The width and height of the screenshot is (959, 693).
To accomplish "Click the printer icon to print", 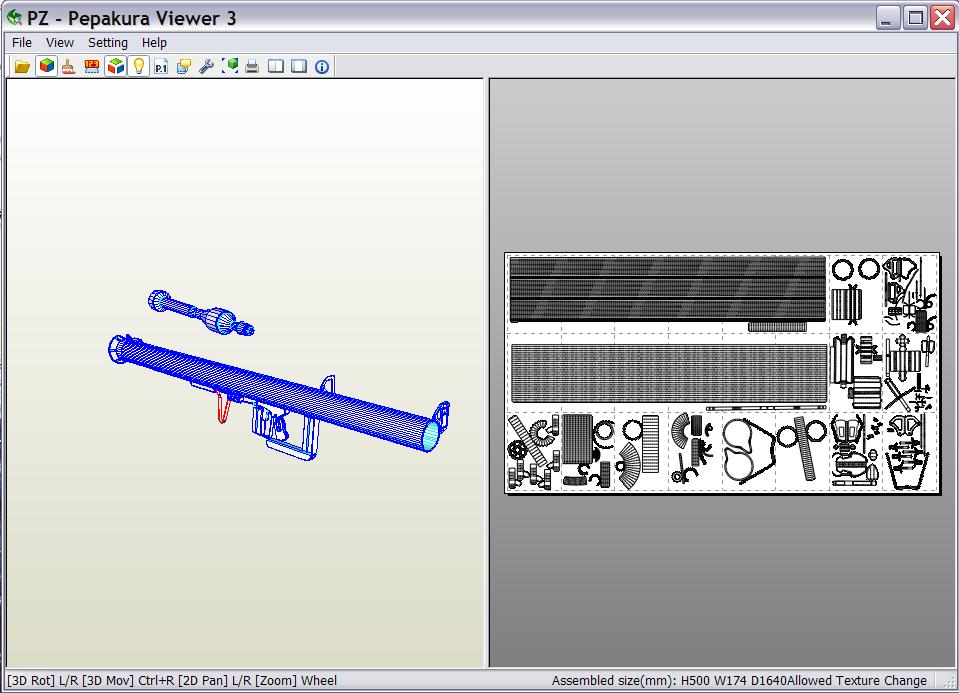I will [x=253, y=67].
